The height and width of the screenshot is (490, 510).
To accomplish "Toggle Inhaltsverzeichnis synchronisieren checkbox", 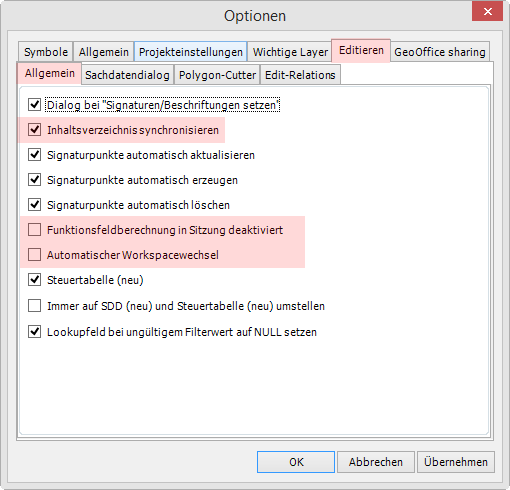I will pyautogui.click(x=35, y=130).
